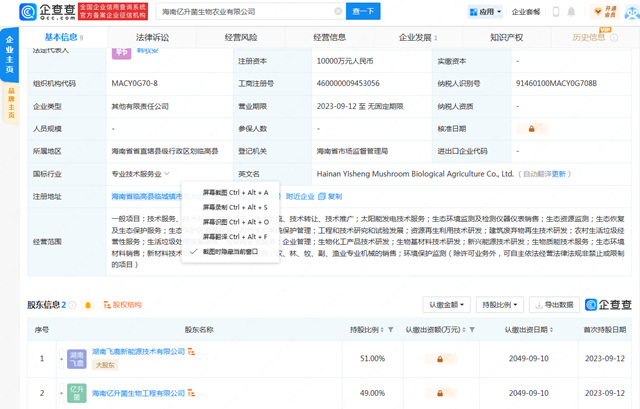Open the registered address link
This screenshot has width=640, height=409.
[x=147, y=196]
